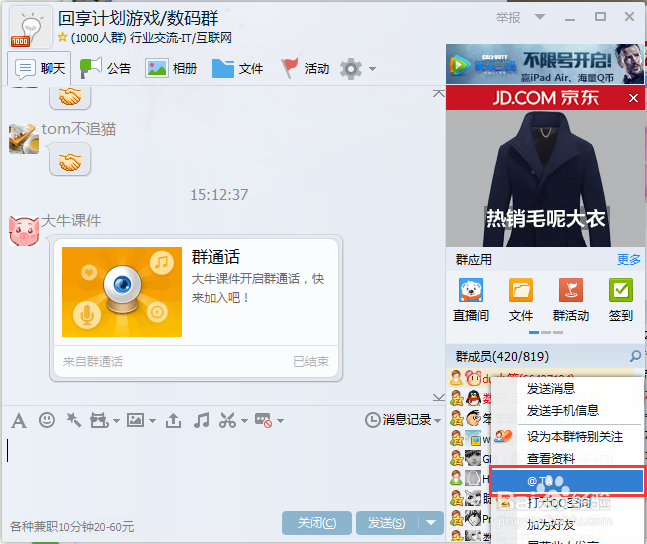647x544 pixels.
Task: Click the magic emoticon wand icon
Action: [73, 420]
